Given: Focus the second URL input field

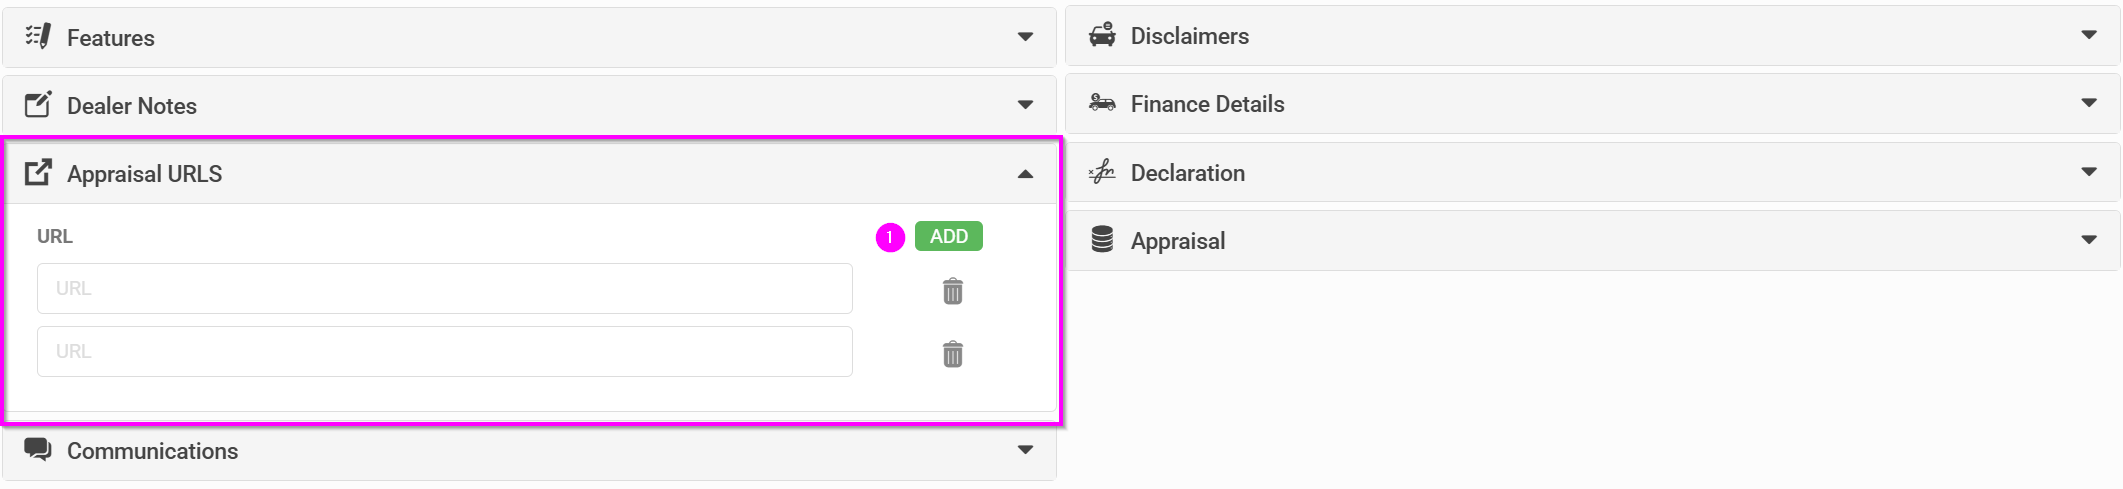Looking at the screenshot, I should tap(445, 352).
